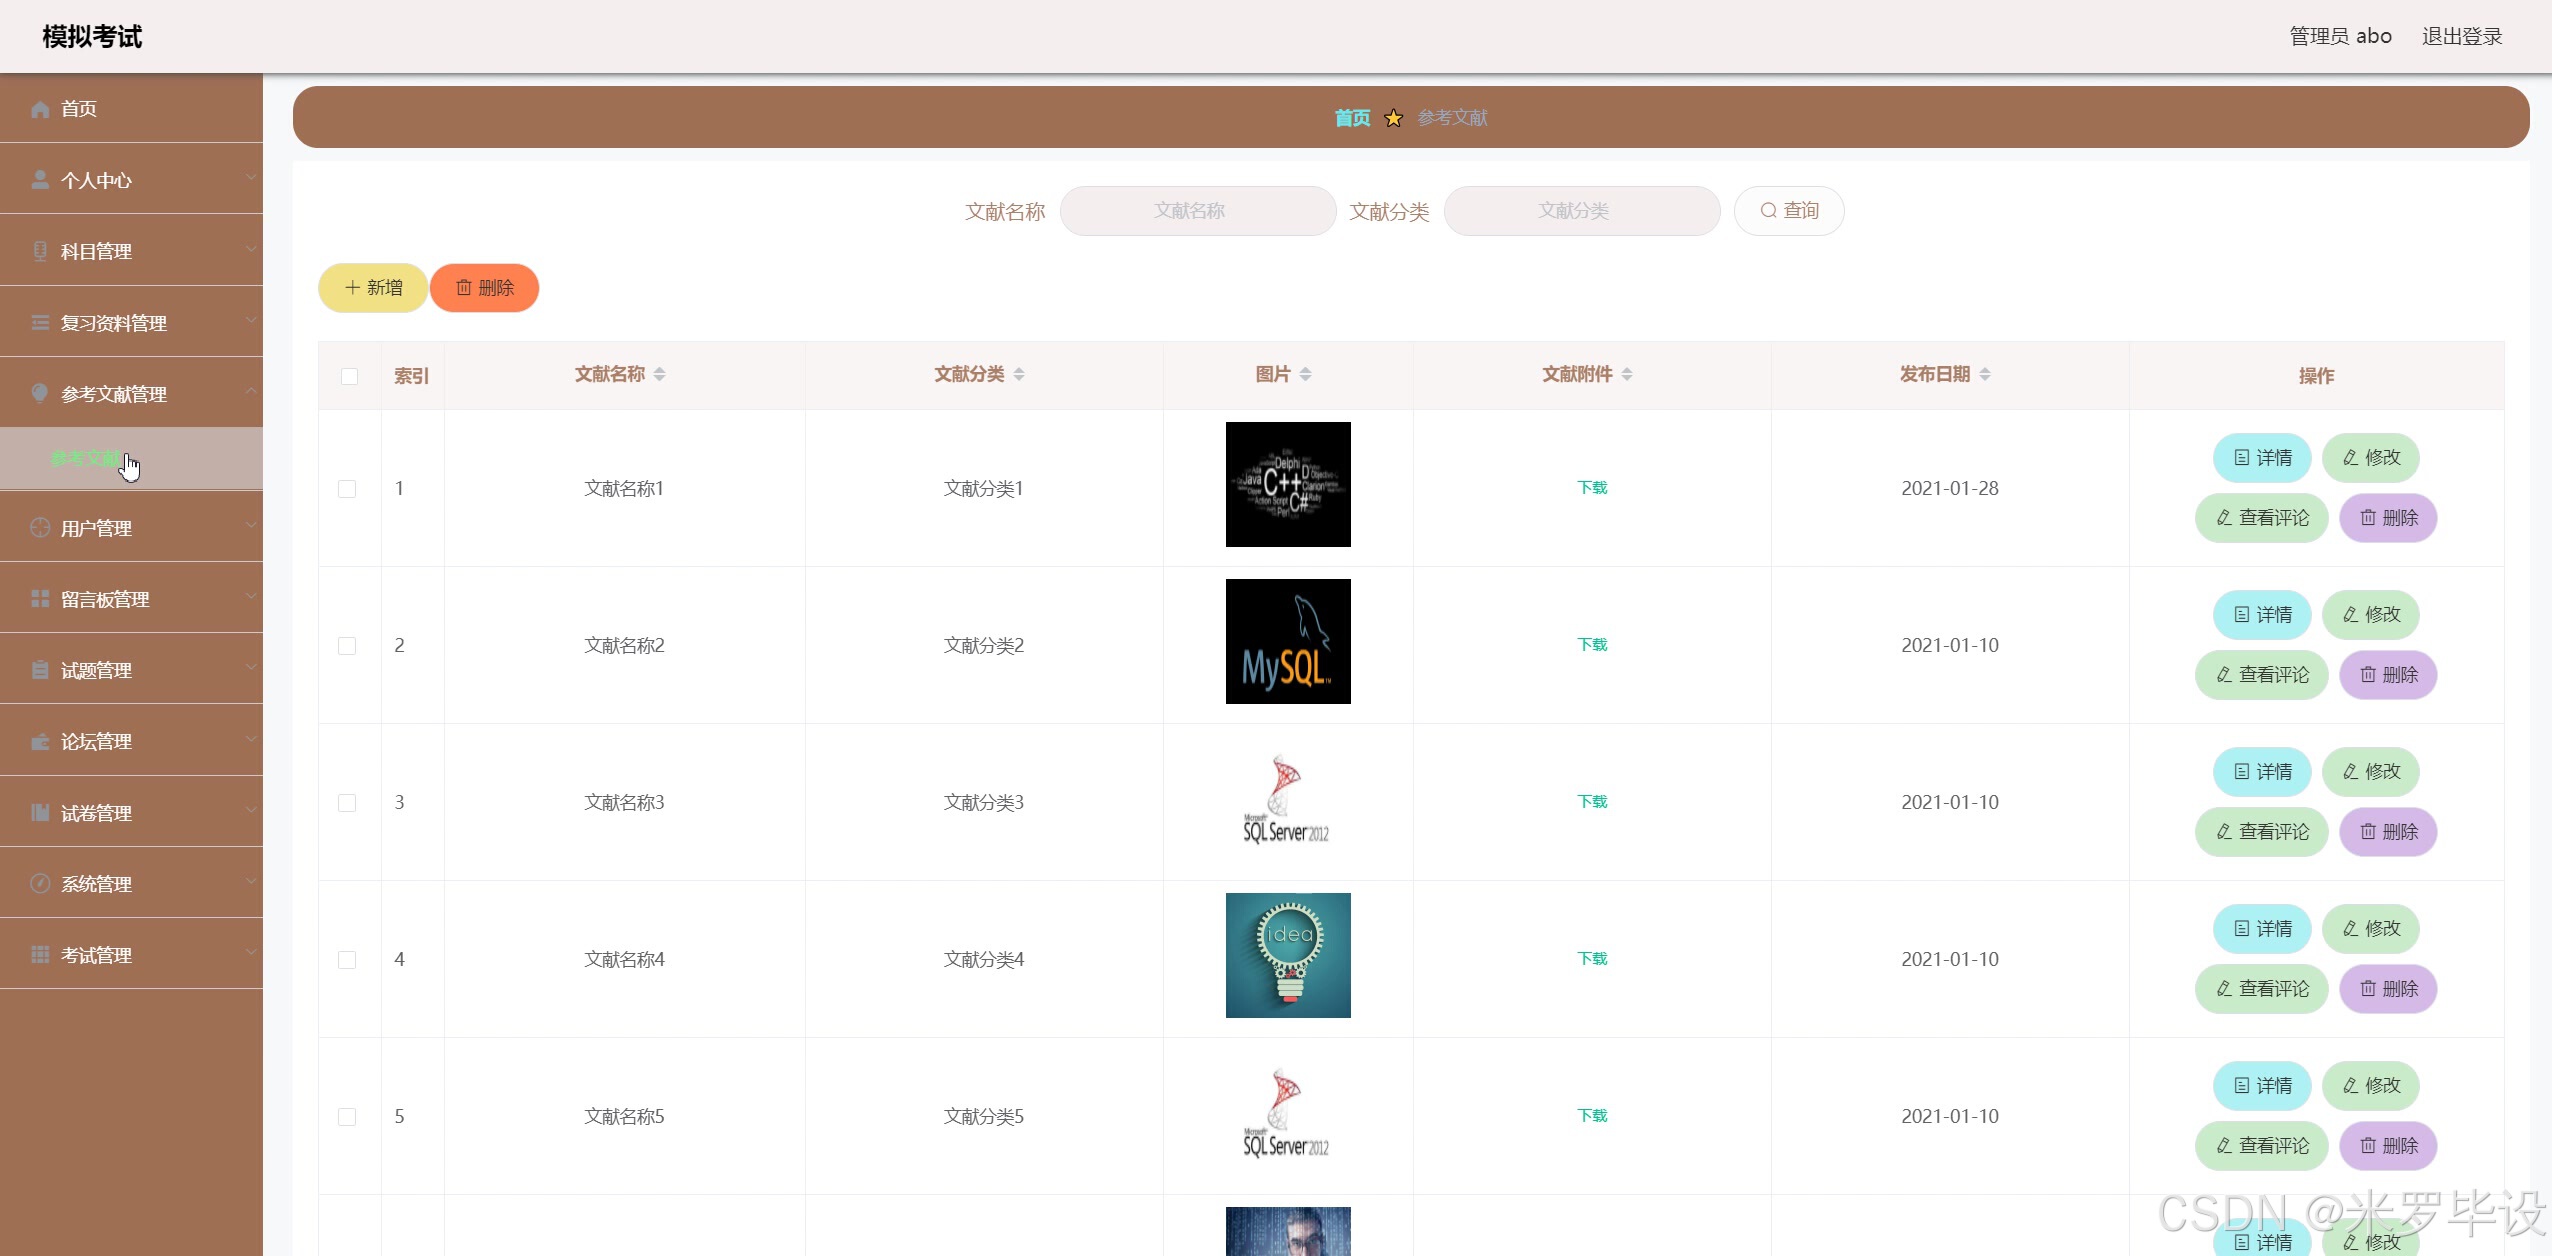Image resolution: width=2552 pixels, height=1256 pixels.
Task: Expand the 试题管理 menu chevron
Action: pyautogui.click(x=251, y=668)
